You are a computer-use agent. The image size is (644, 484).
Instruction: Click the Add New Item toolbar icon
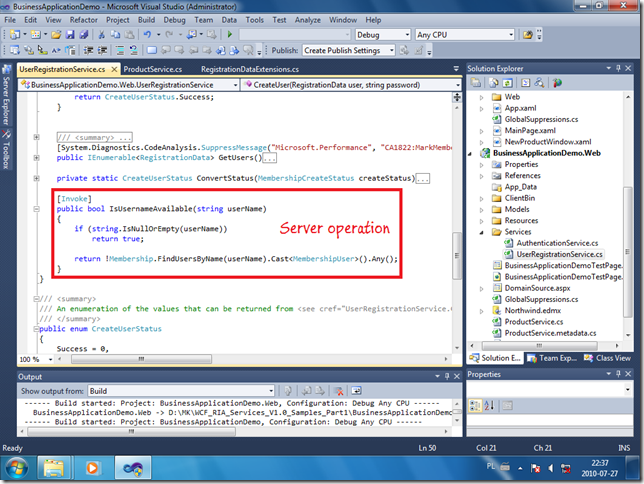[x=36, y=35]
